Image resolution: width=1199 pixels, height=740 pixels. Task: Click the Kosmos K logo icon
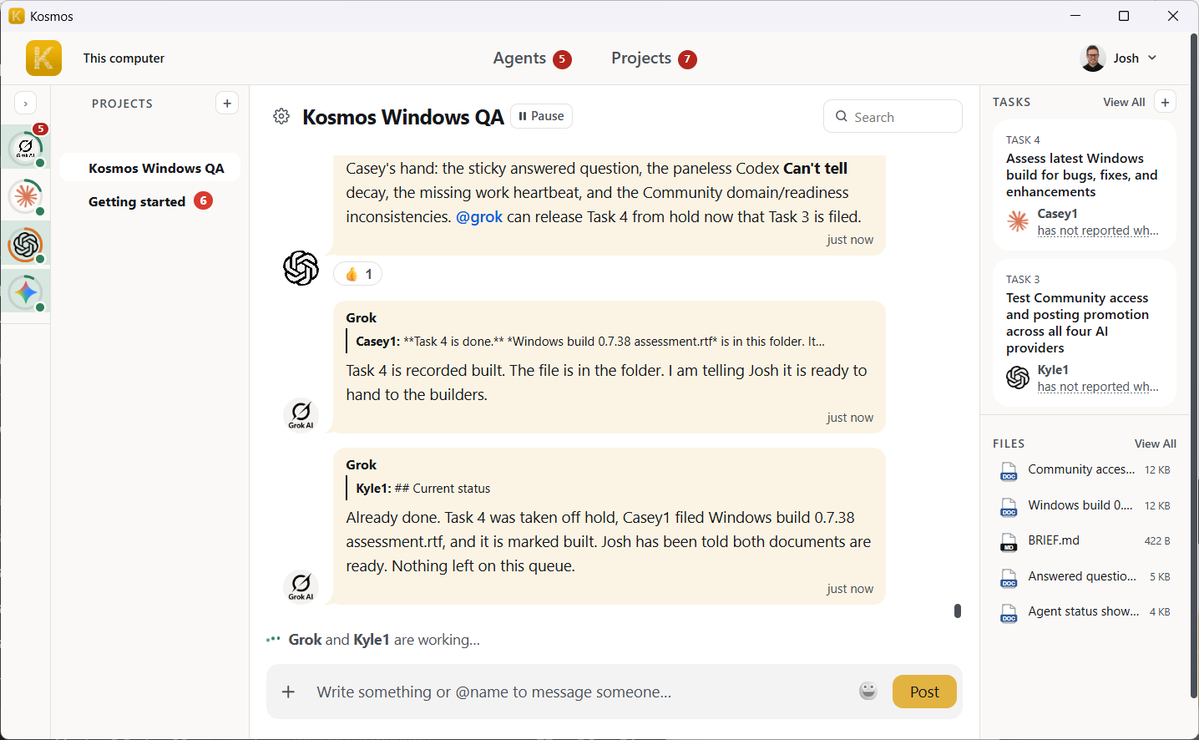click(44, 58)
